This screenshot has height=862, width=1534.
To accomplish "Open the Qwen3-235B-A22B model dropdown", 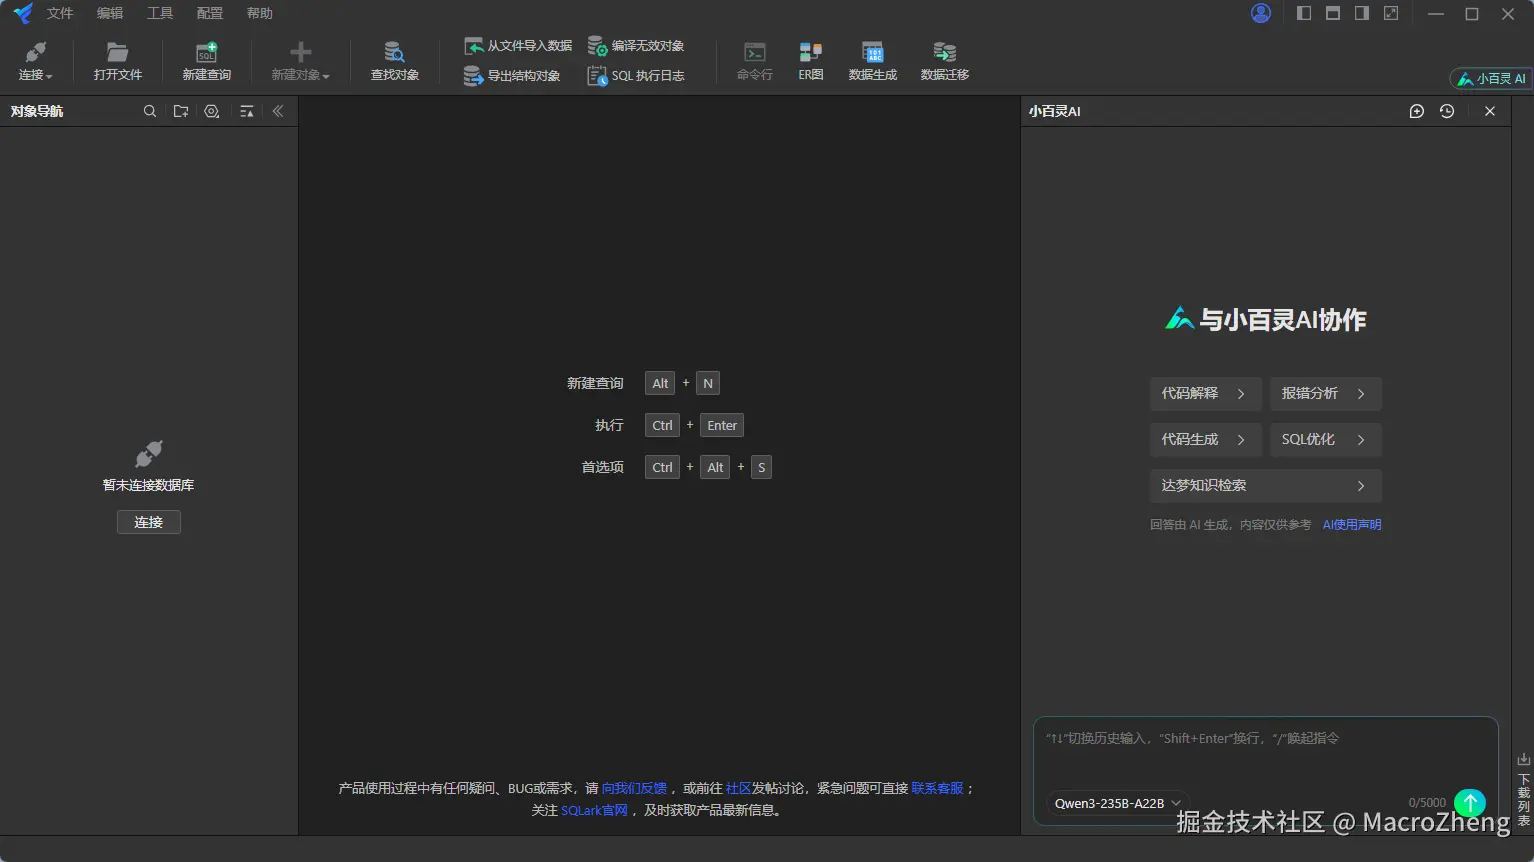I will pos(1117,803).
